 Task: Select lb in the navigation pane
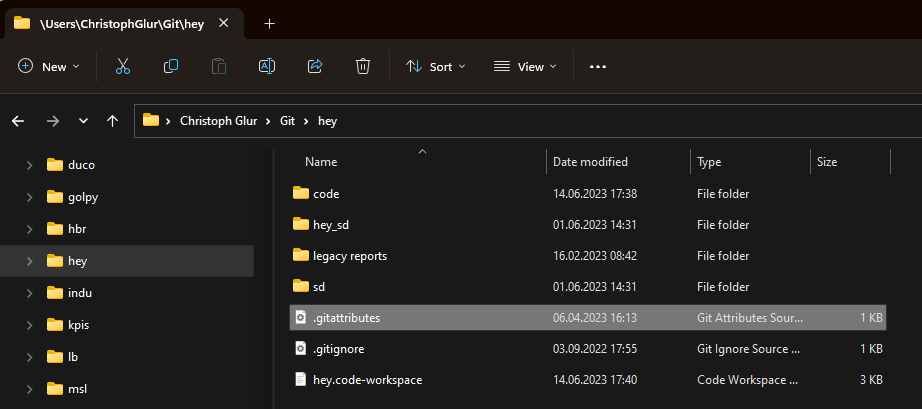pos(73,357)
